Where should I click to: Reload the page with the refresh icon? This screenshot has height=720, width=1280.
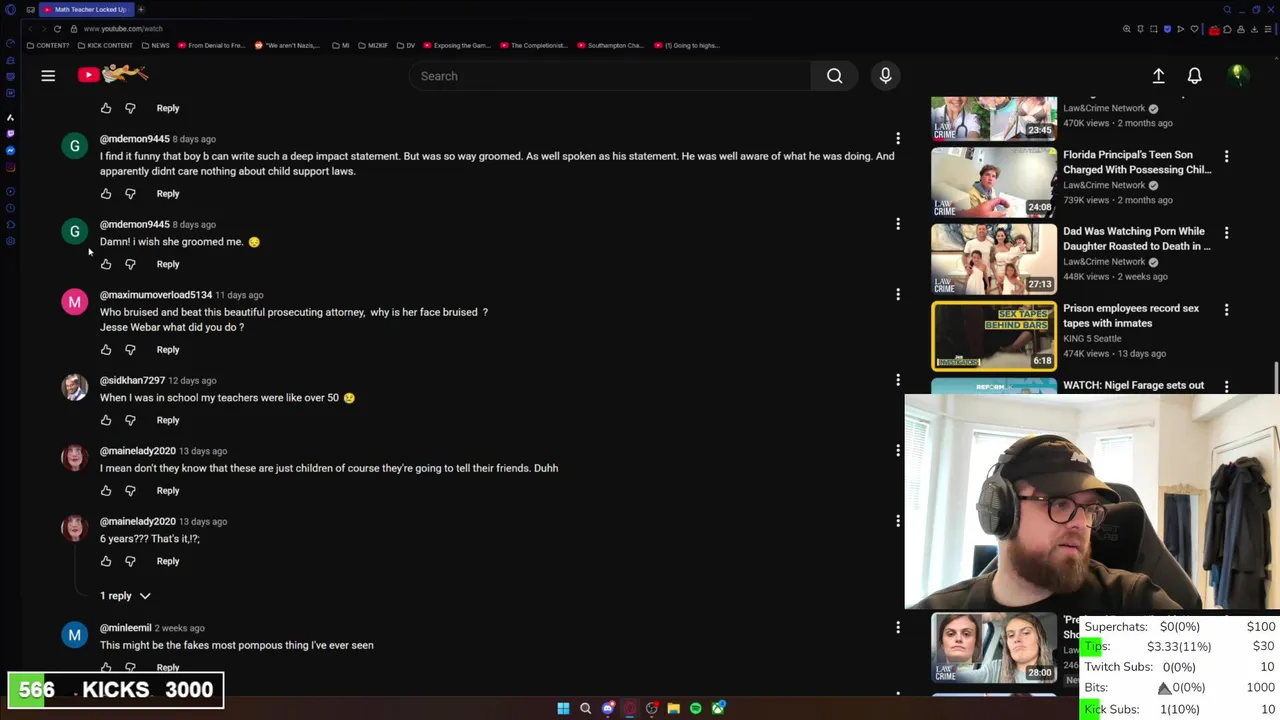tap(57, 29)
